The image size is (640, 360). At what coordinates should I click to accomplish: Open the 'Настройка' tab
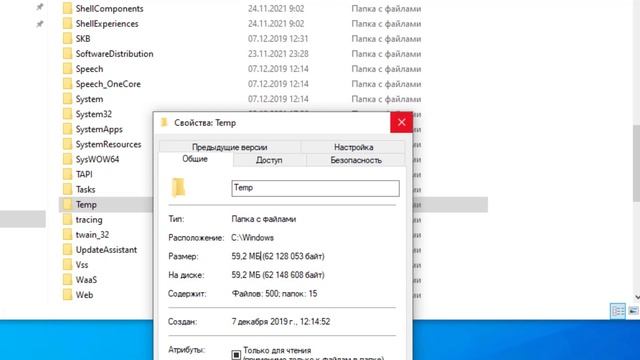tap(353, 147)
